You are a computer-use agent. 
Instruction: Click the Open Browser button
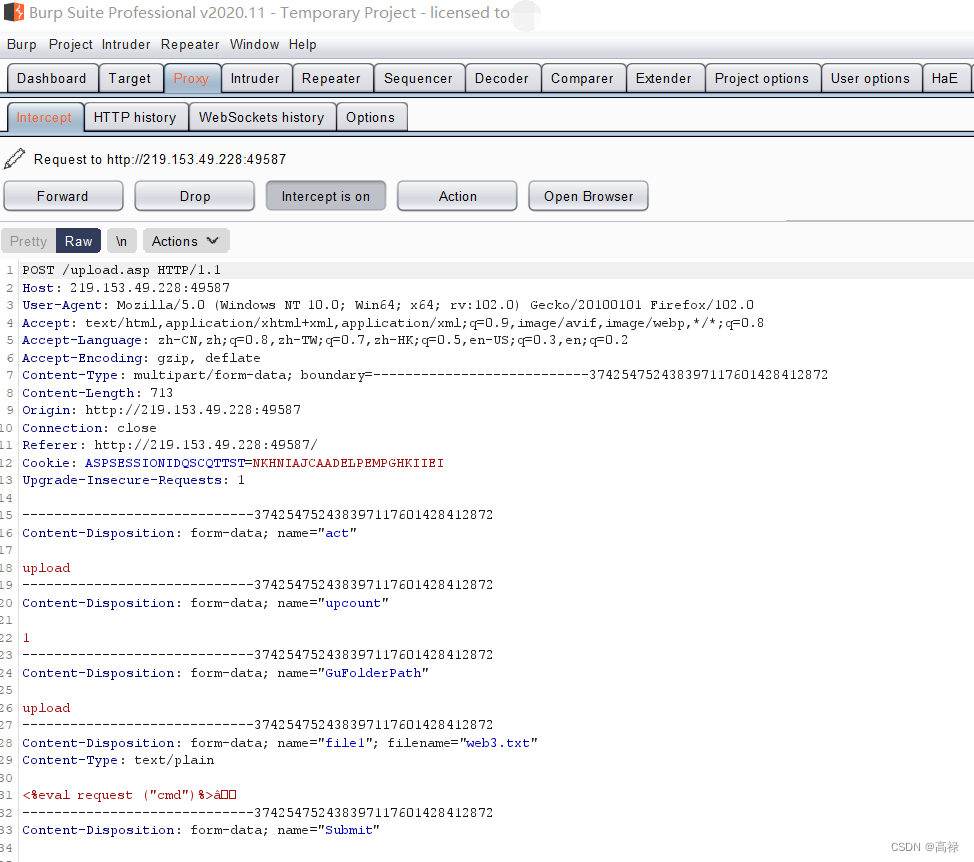(588, 196)
